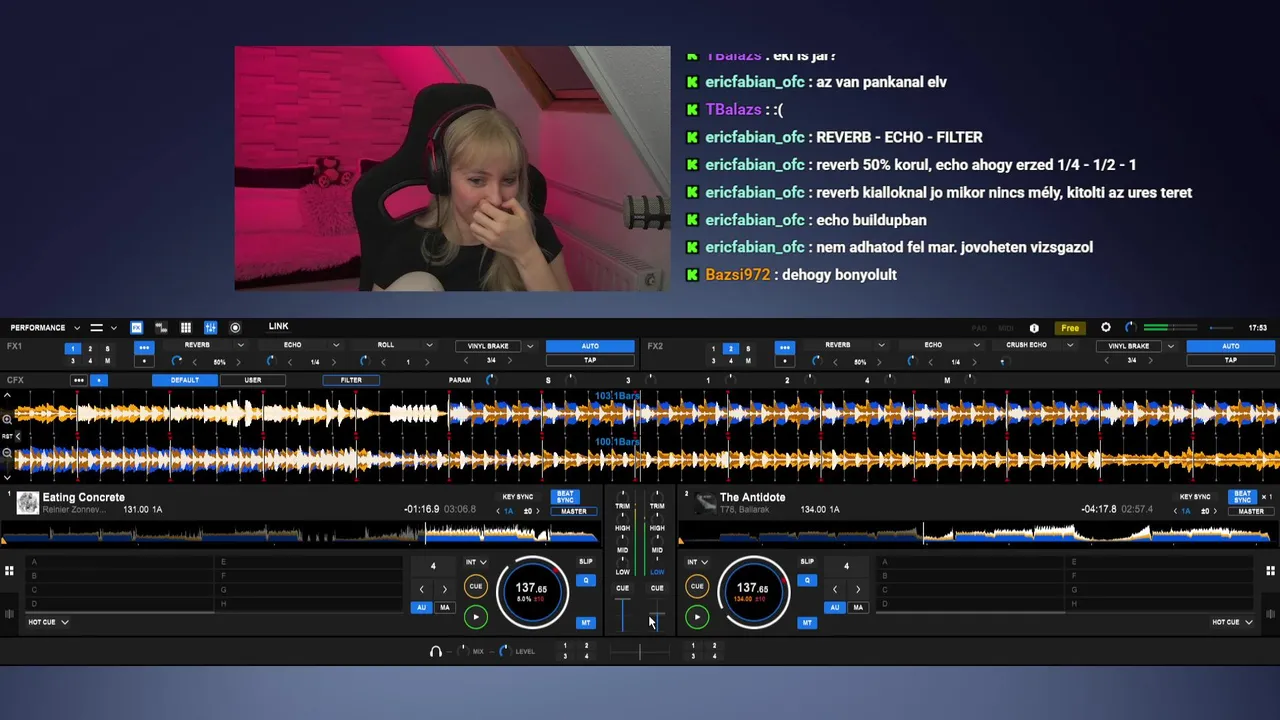Toggle the mixer panel icon
The image size is (1280, 720).
click(211, 328)
